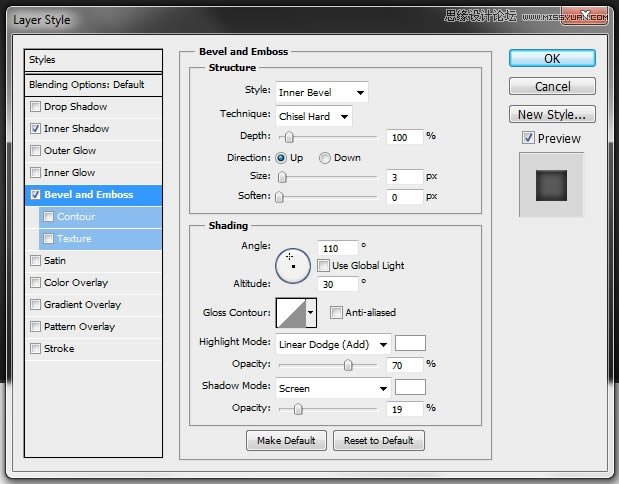
Task: Click the Soften value field
Action: pyautogui.click(x=405, y=197)
